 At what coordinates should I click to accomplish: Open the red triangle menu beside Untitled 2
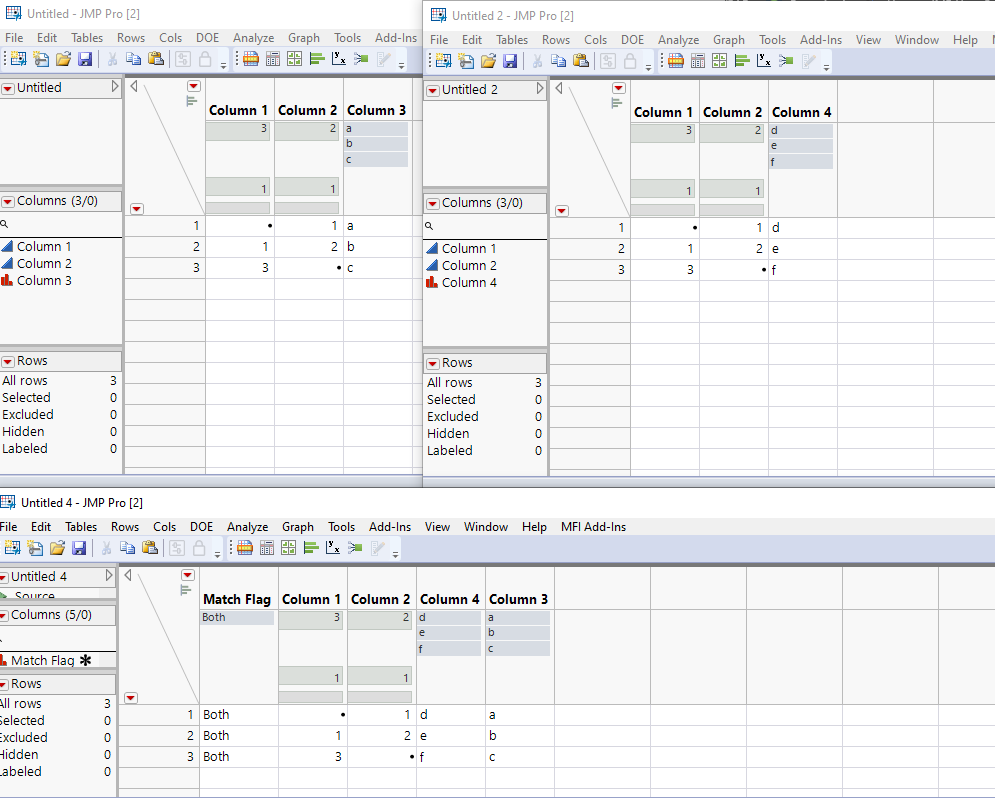click(430, 89)
